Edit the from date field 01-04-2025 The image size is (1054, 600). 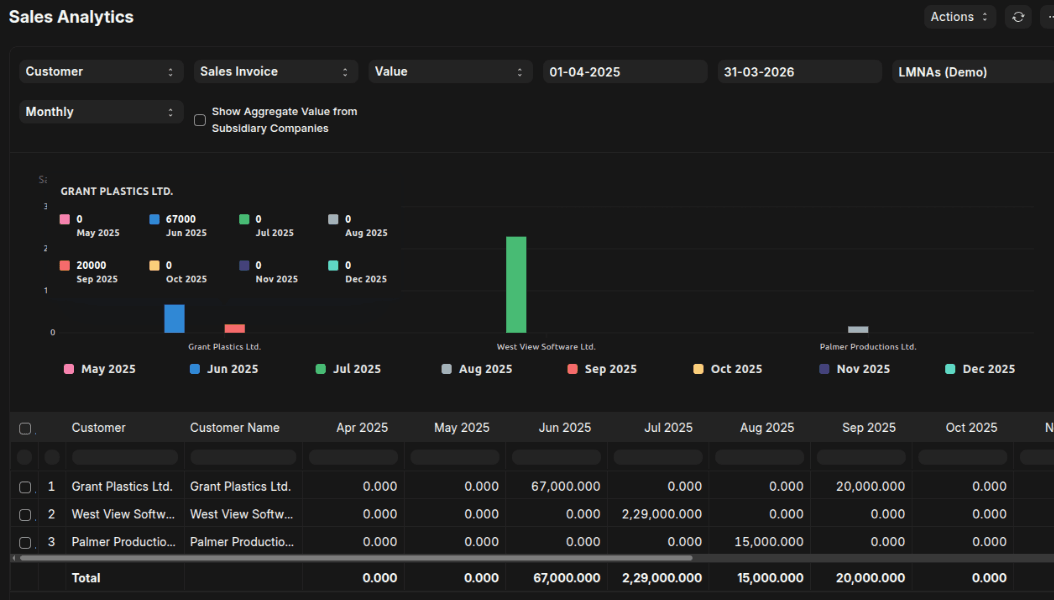click(625, 72)
